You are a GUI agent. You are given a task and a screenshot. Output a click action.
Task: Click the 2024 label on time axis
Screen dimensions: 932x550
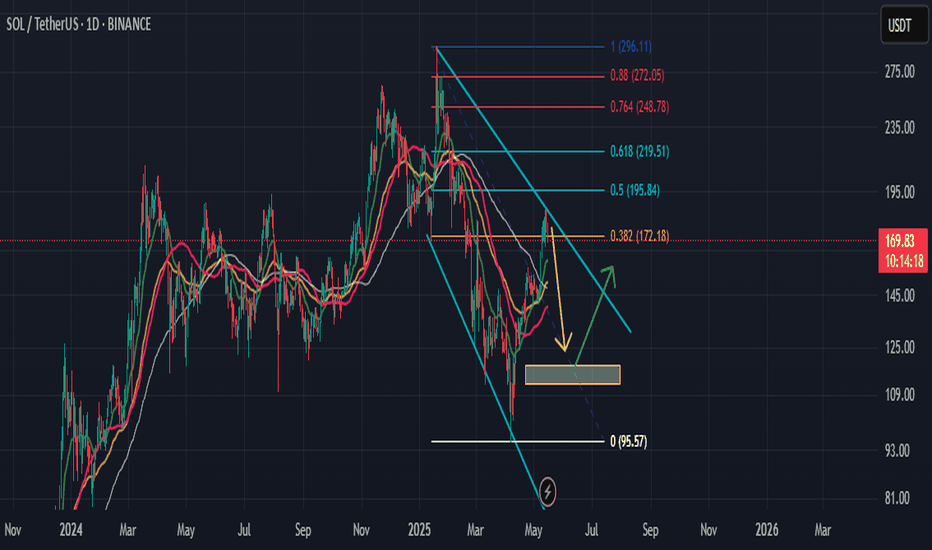click(71, 530)
